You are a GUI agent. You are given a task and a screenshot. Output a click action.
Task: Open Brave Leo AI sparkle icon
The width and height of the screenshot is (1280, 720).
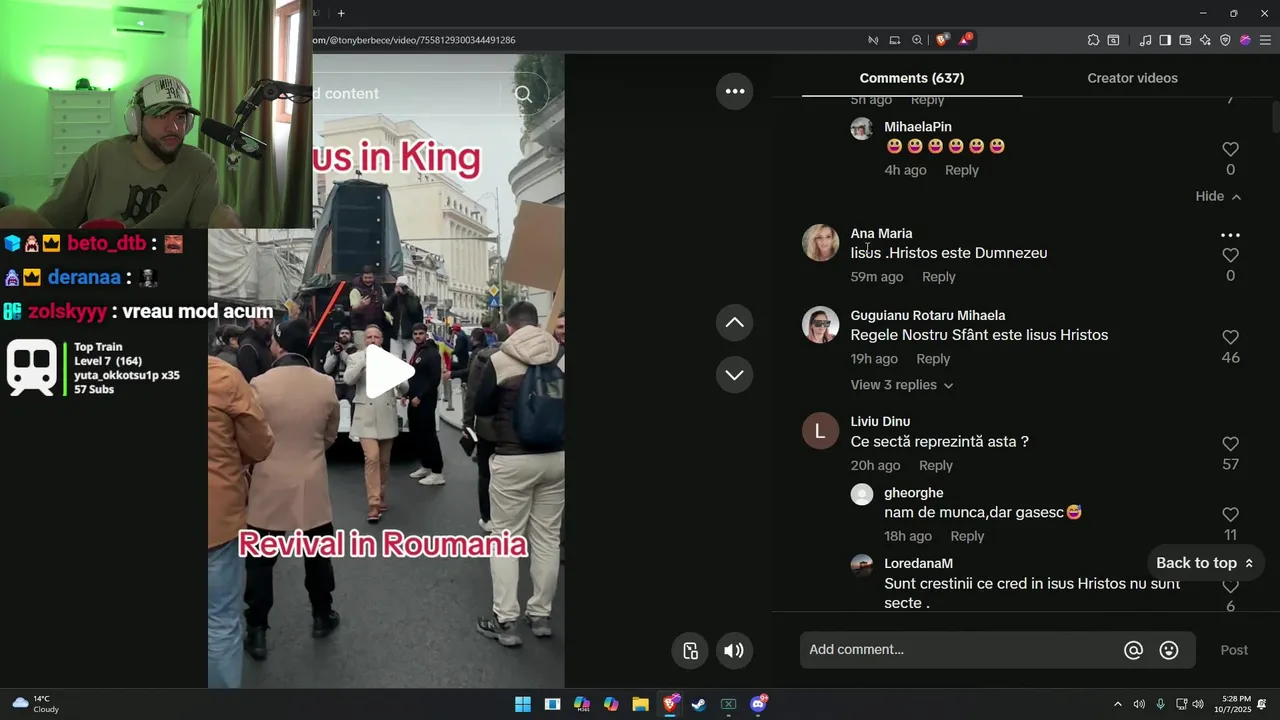(x=1205, y=40)
